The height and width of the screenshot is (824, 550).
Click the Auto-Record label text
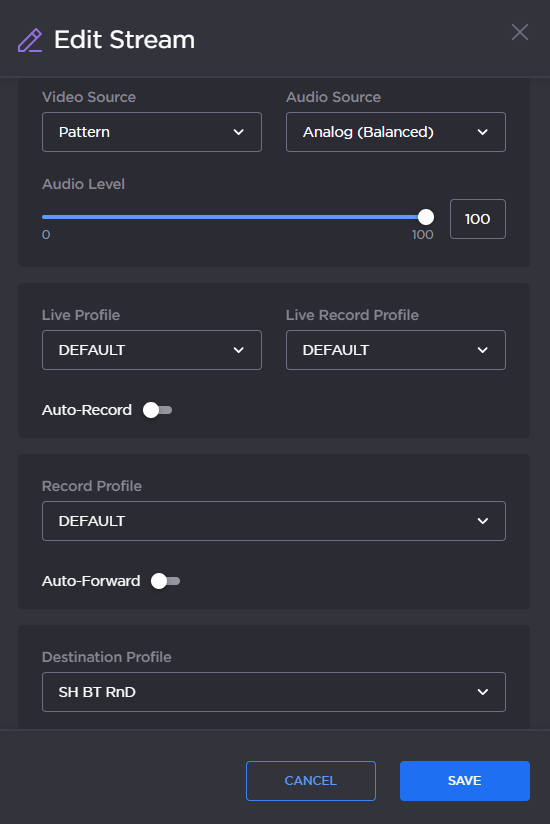coord(87,410)
